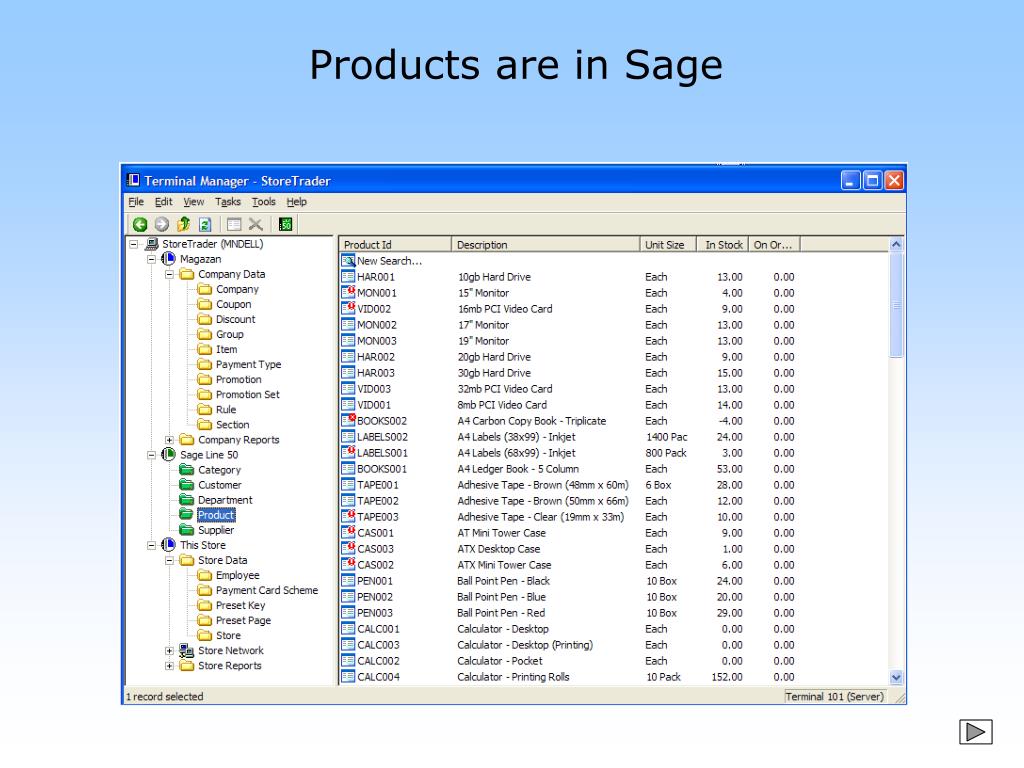Sort by the Unit Size column header
This screenshot has height=768, width=1024.
click(668, 244)
